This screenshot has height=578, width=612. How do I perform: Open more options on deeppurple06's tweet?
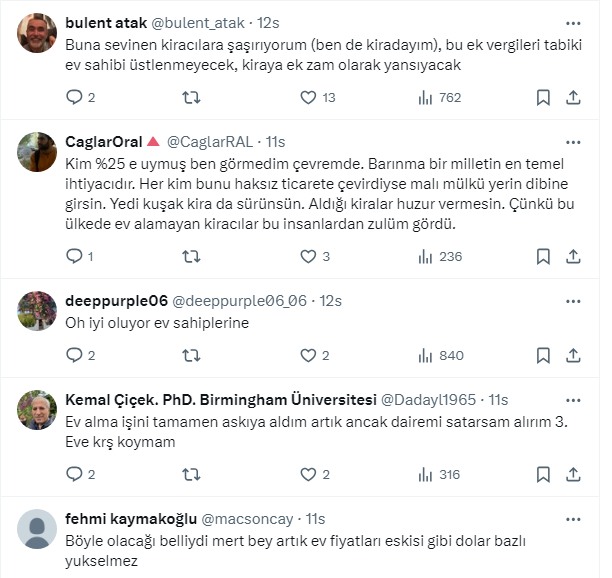click(x=572, y=300)
